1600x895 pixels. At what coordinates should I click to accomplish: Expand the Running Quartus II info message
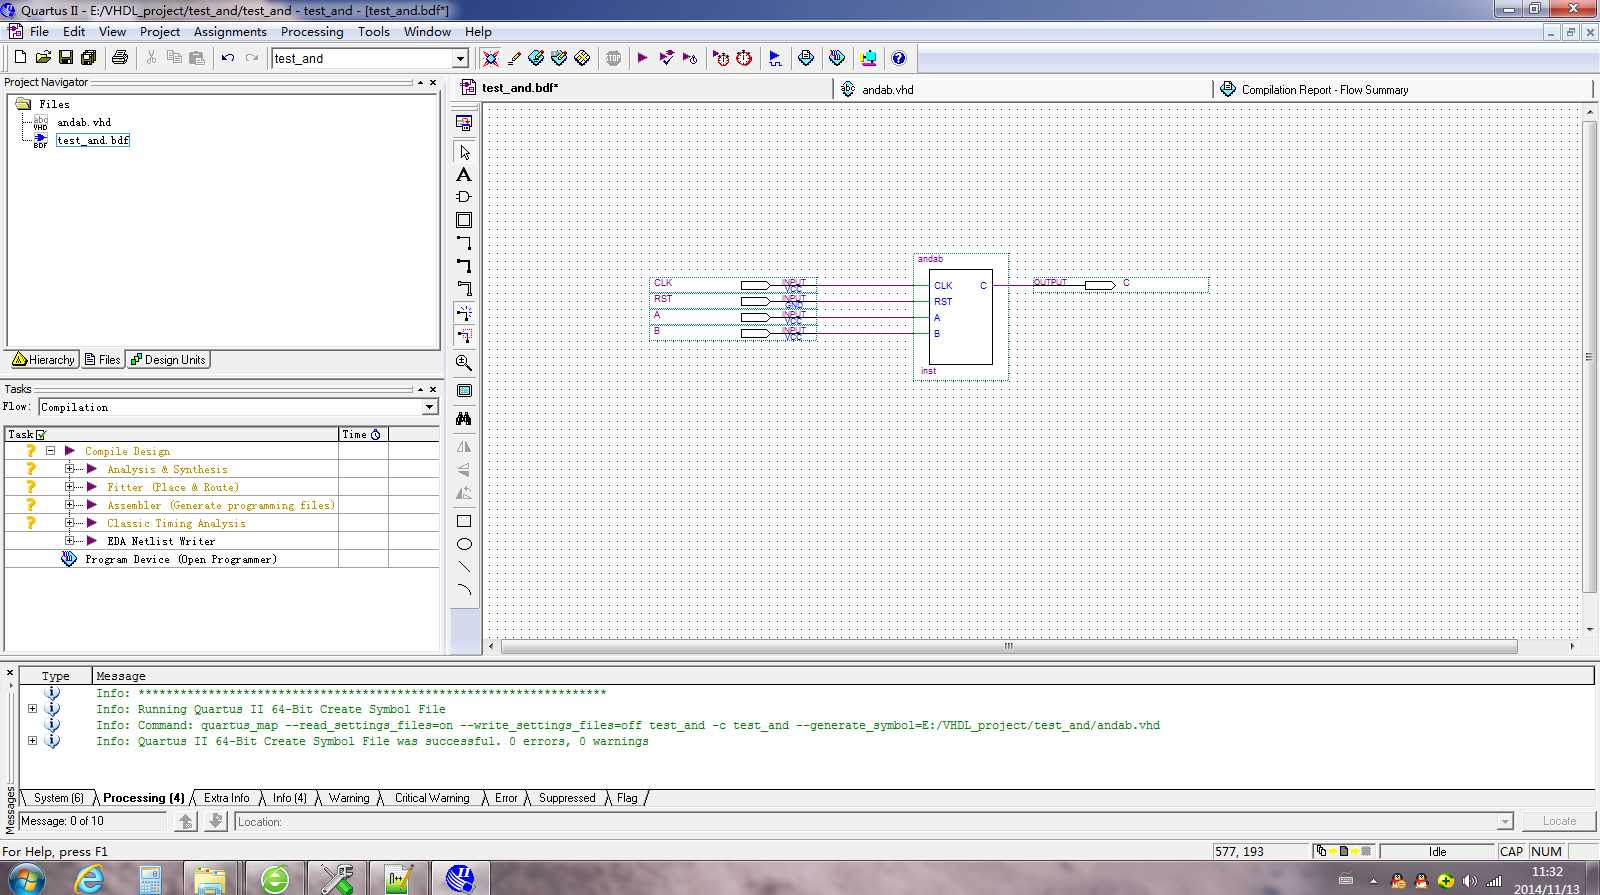(32, 709)
